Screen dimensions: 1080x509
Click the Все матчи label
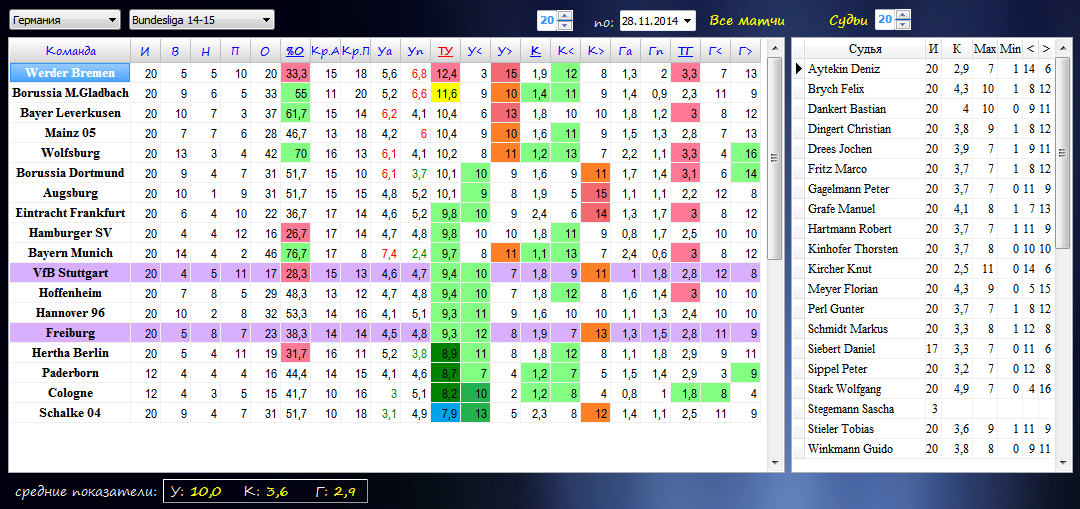[x=747, y=21]
